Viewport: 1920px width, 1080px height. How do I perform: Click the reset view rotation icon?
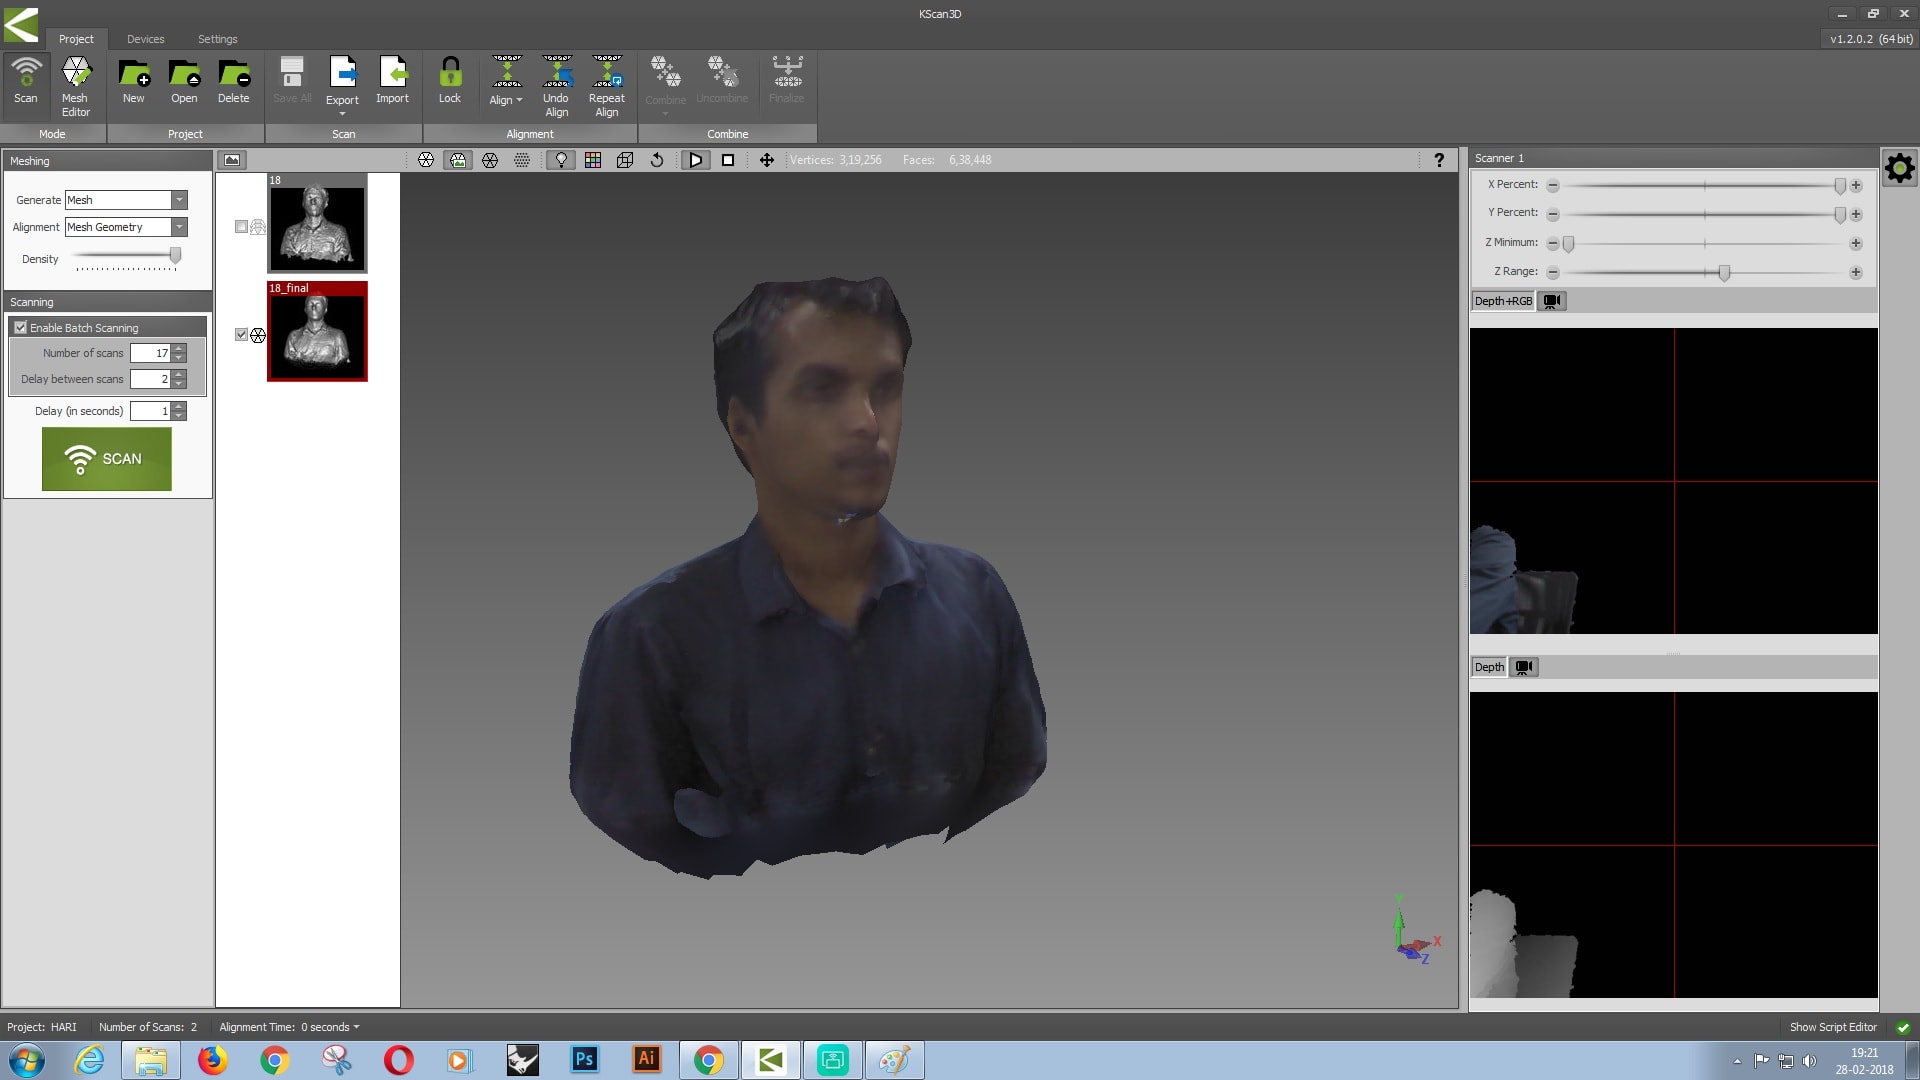tap(657, 160)
